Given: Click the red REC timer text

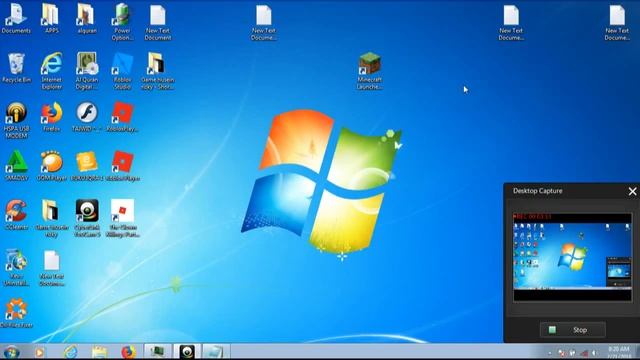Looking at the screenshot, I should coord(532,216).
